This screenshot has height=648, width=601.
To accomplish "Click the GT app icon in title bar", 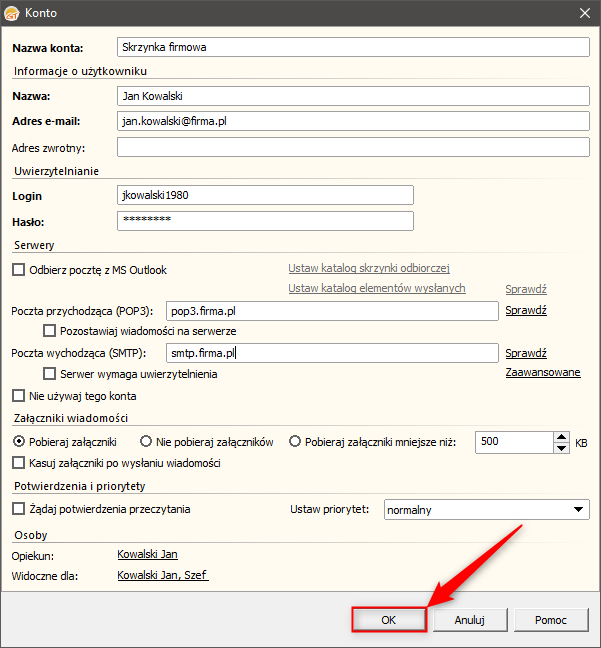I will (x=12, y=13).
